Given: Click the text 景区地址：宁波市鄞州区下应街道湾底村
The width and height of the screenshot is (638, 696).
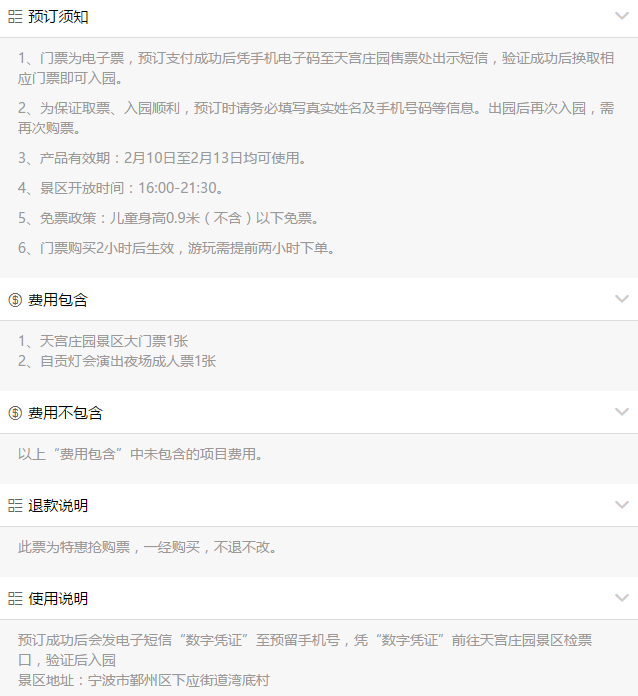Looking at the screenshot, I should [x=144, y=680].
